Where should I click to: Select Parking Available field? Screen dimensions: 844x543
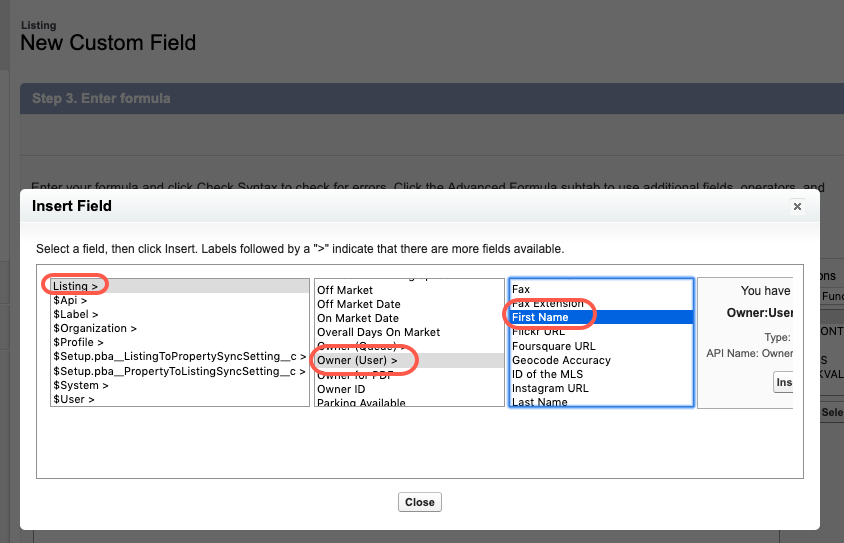coord(409,402)
